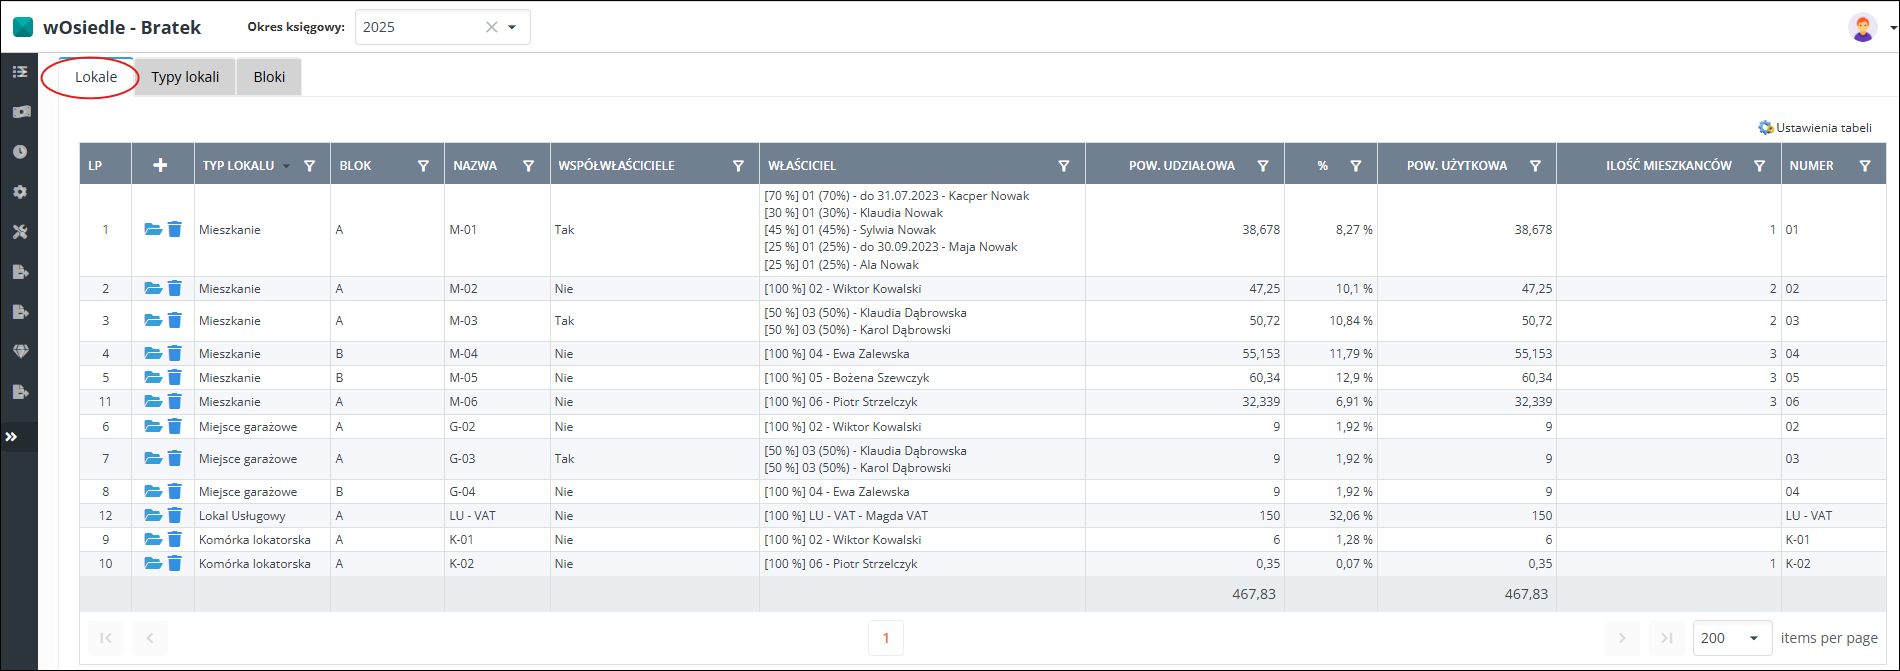
Task: Open the filter for the Właściciel column
Action: pyautogui.click(x=1064, y=166)
